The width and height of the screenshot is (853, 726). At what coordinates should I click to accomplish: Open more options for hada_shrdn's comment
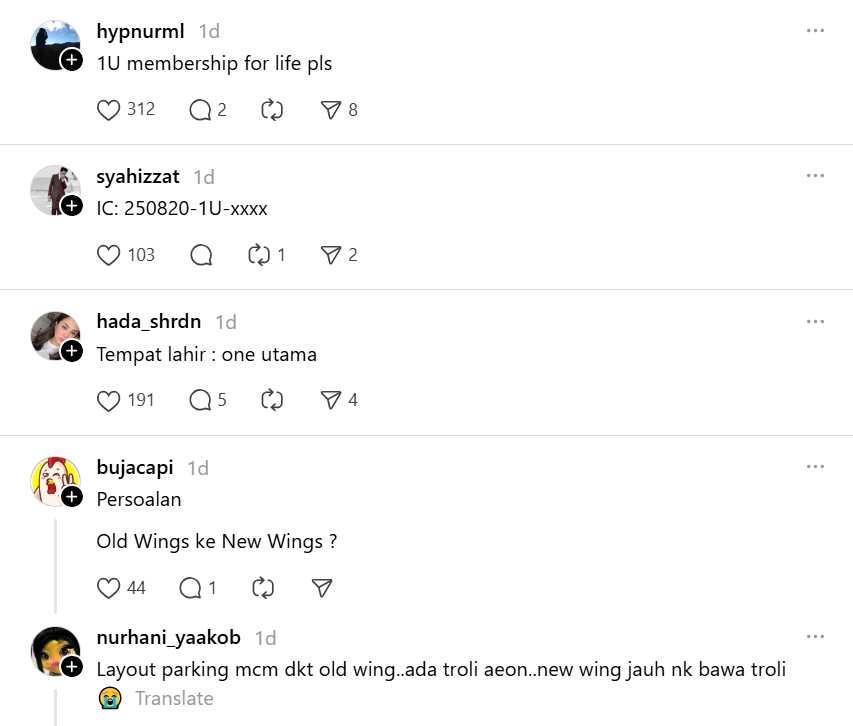click(815, 322)
